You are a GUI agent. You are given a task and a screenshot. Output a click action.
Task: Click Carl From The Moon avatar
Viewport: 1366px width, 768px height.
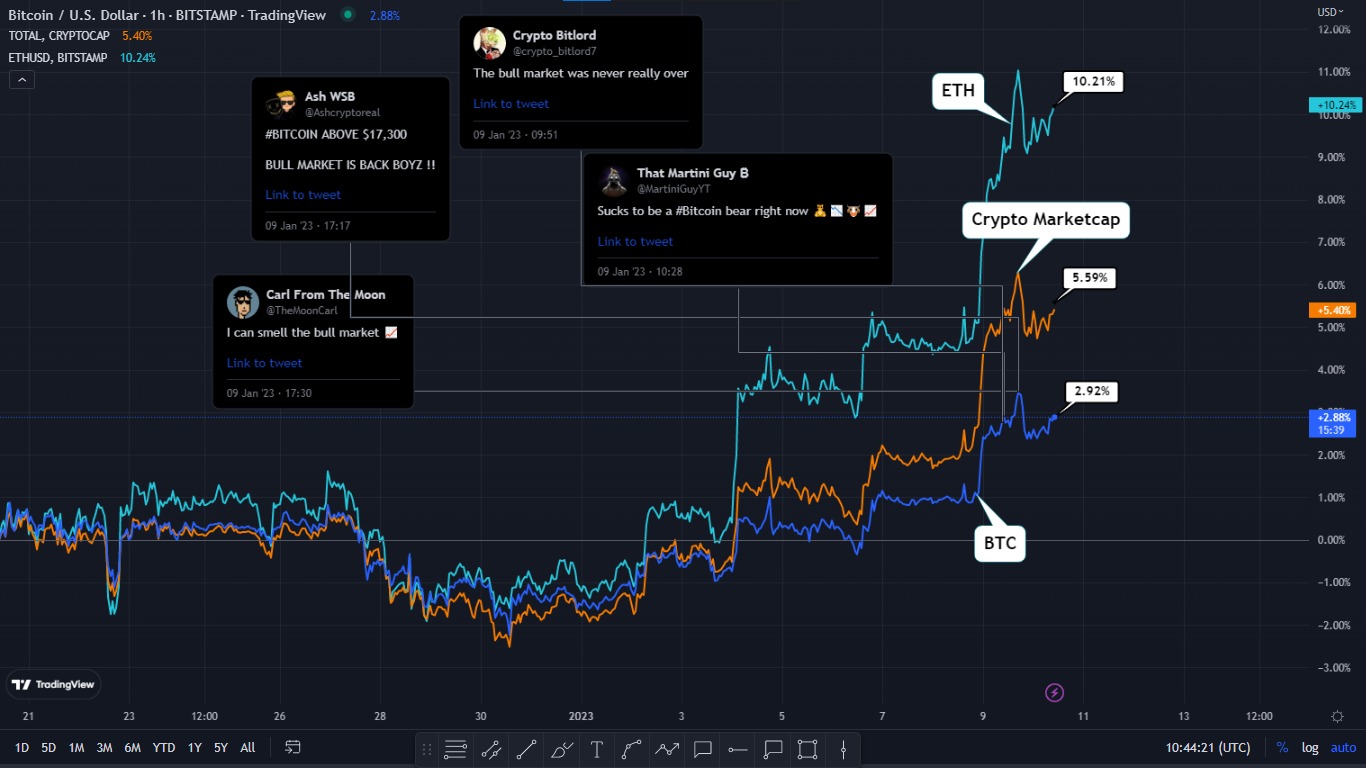[243, 301]
